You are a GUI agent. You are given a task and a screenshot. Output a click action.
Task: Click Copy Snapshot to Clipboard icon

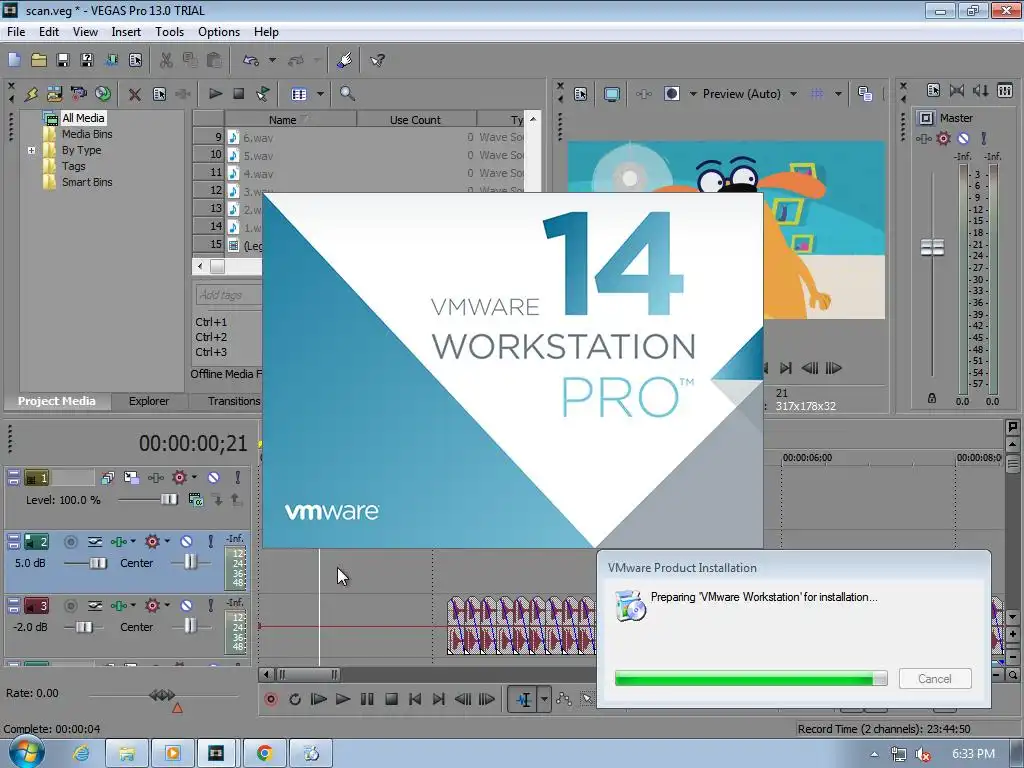[865, 94]
